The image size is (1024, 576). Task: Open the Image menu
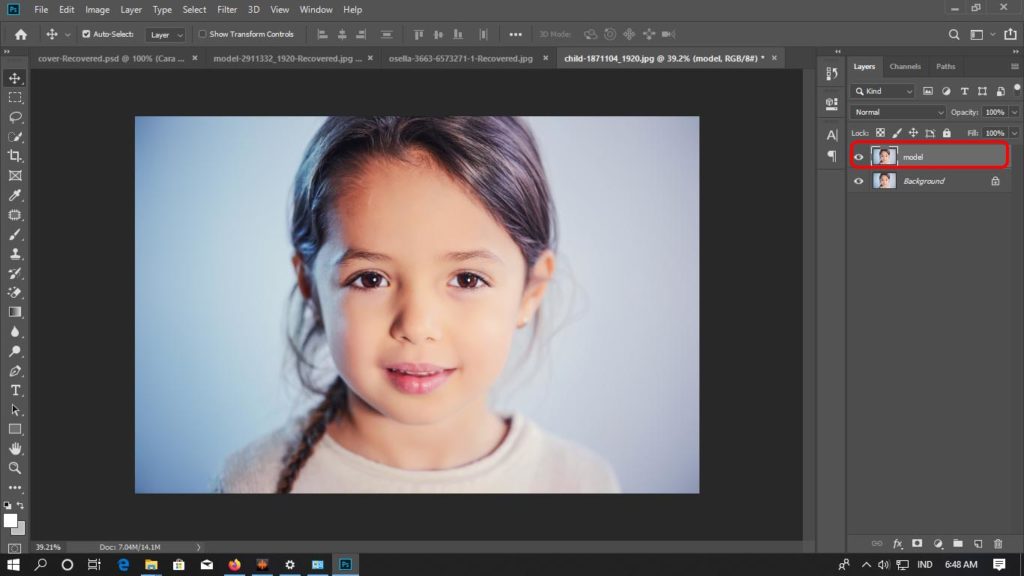coord(97,10)
